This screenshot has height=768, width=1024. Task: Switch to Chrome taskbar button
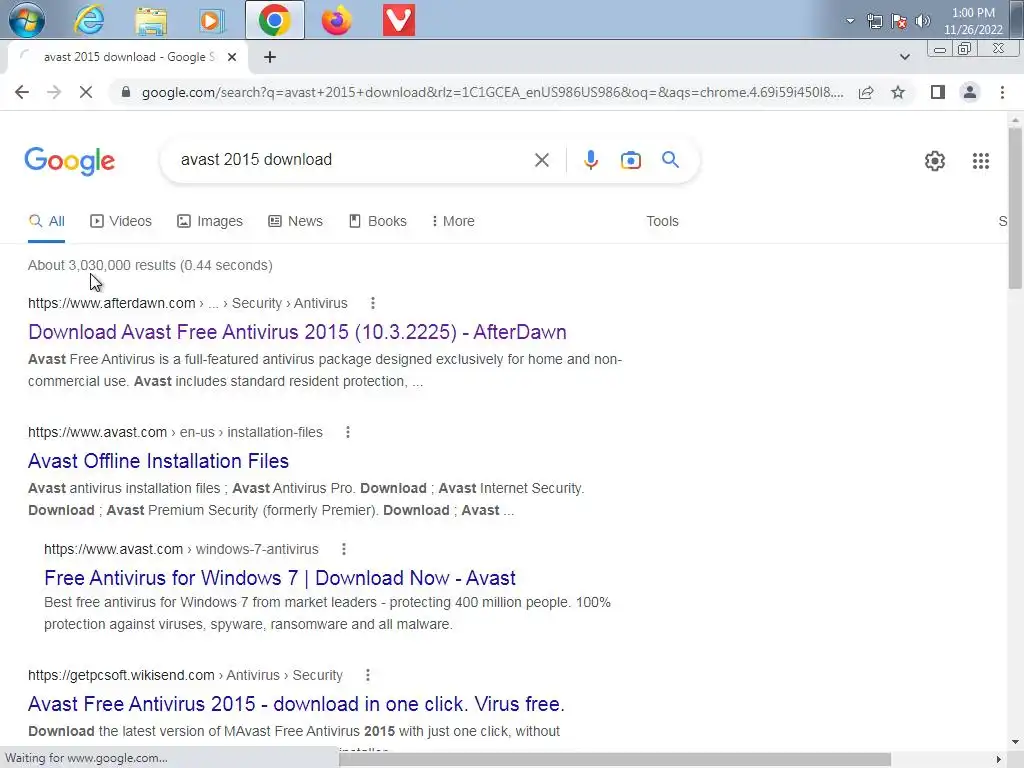[x=275, y=20]
